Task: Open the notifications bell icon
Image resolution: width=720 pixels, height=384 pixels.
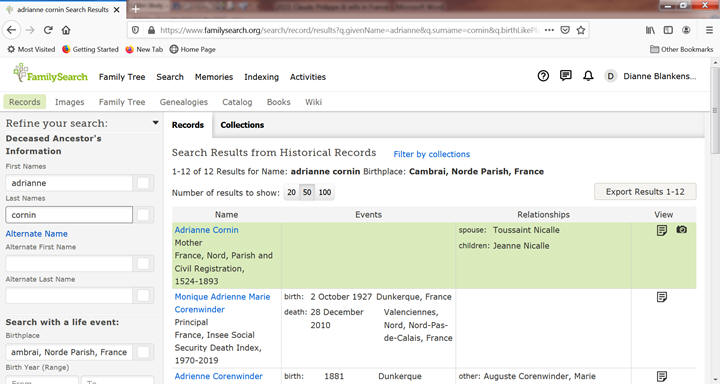Action: coord(588,76)
